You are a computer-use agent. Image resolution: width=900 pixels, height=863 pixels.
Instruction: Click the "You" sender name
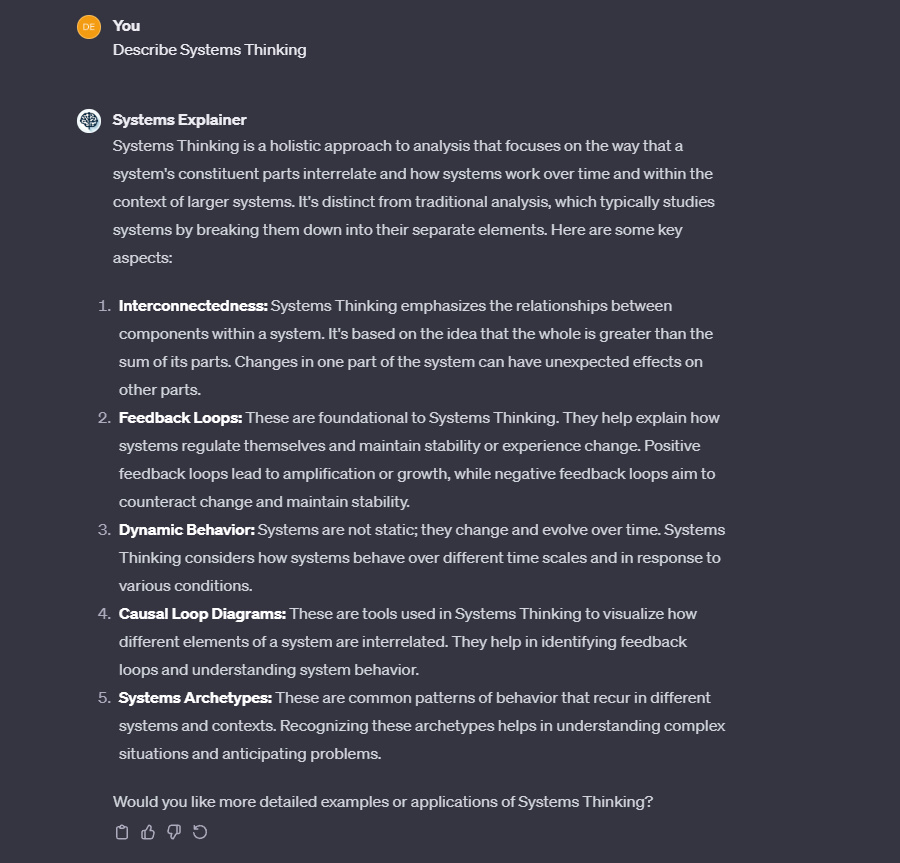pos(127,25)
